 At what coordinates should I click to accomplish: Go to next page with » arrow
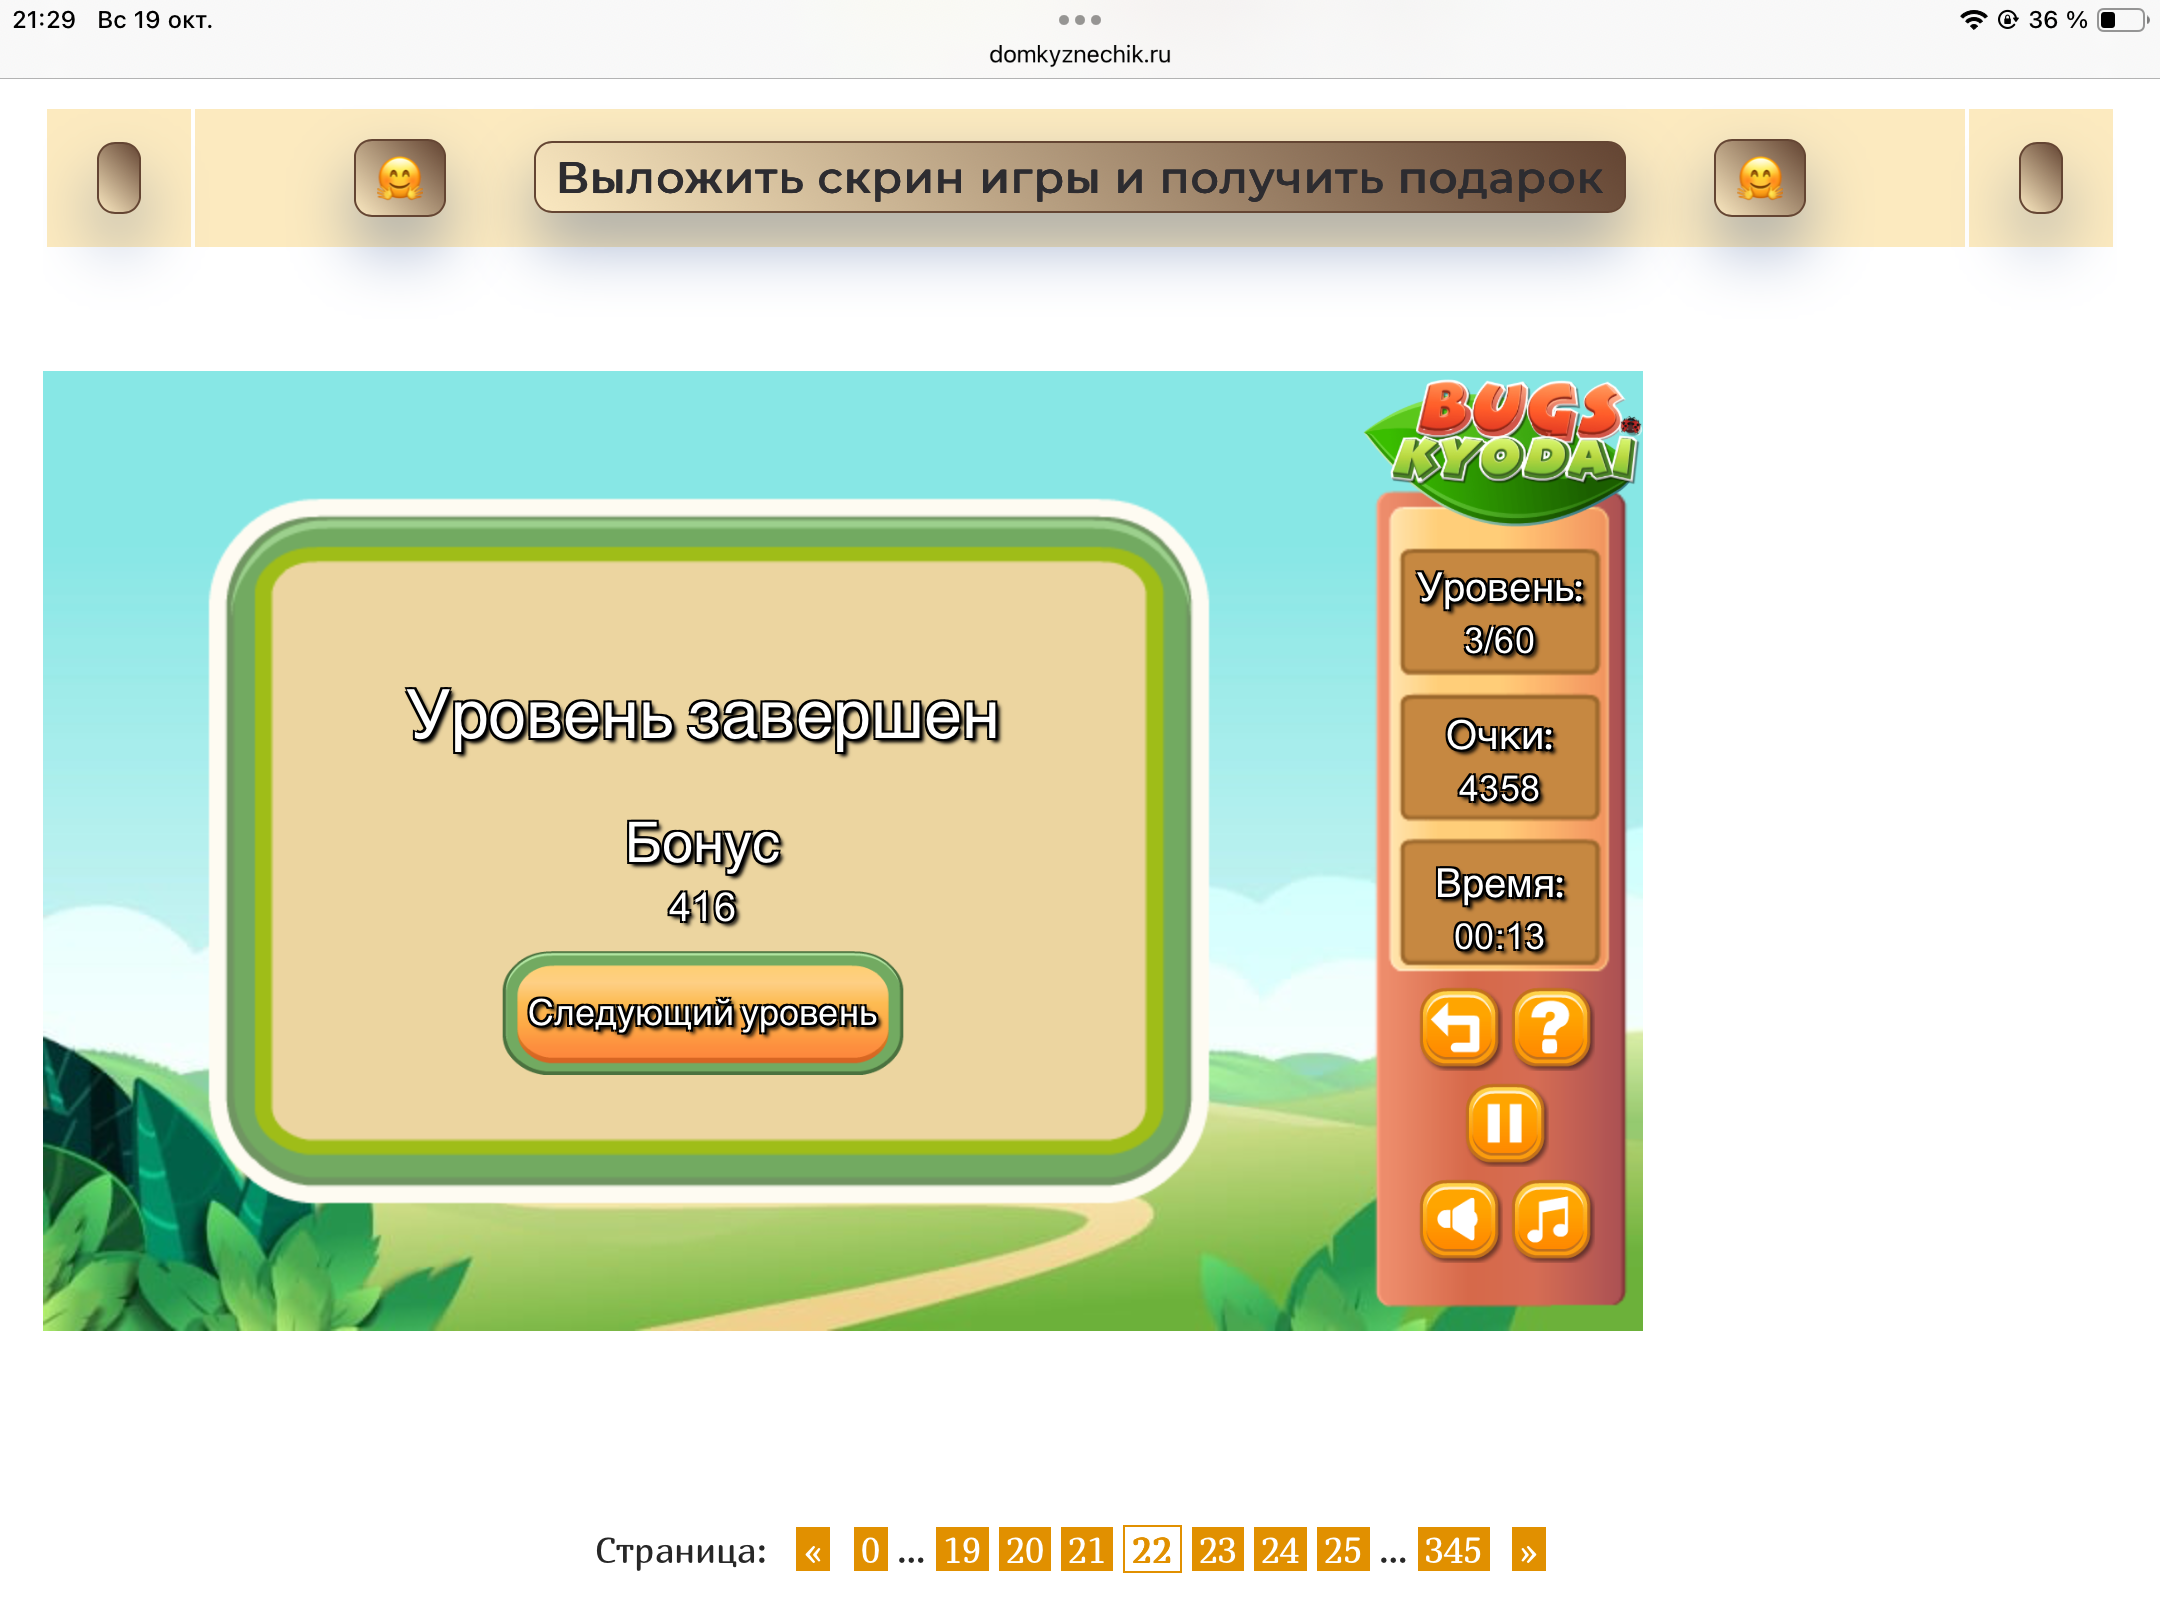pos(1528,1550)
